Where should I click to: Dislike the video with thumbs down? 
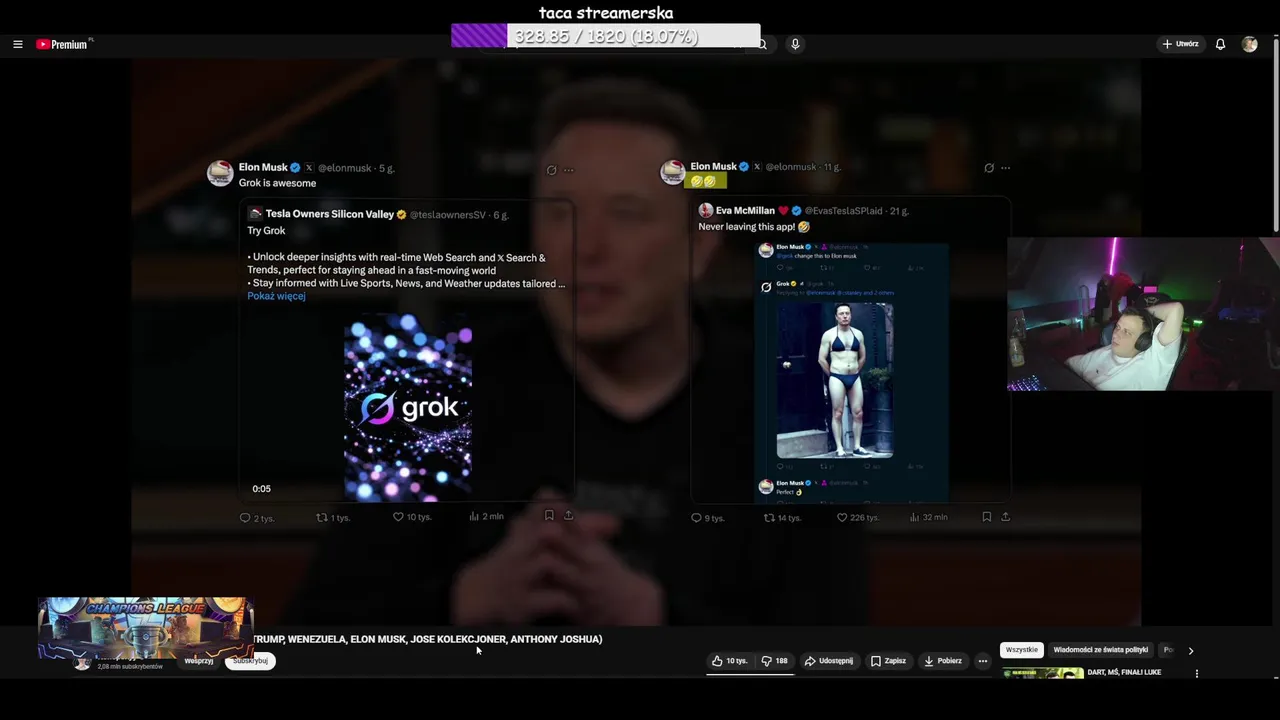(x=775, y=661)
